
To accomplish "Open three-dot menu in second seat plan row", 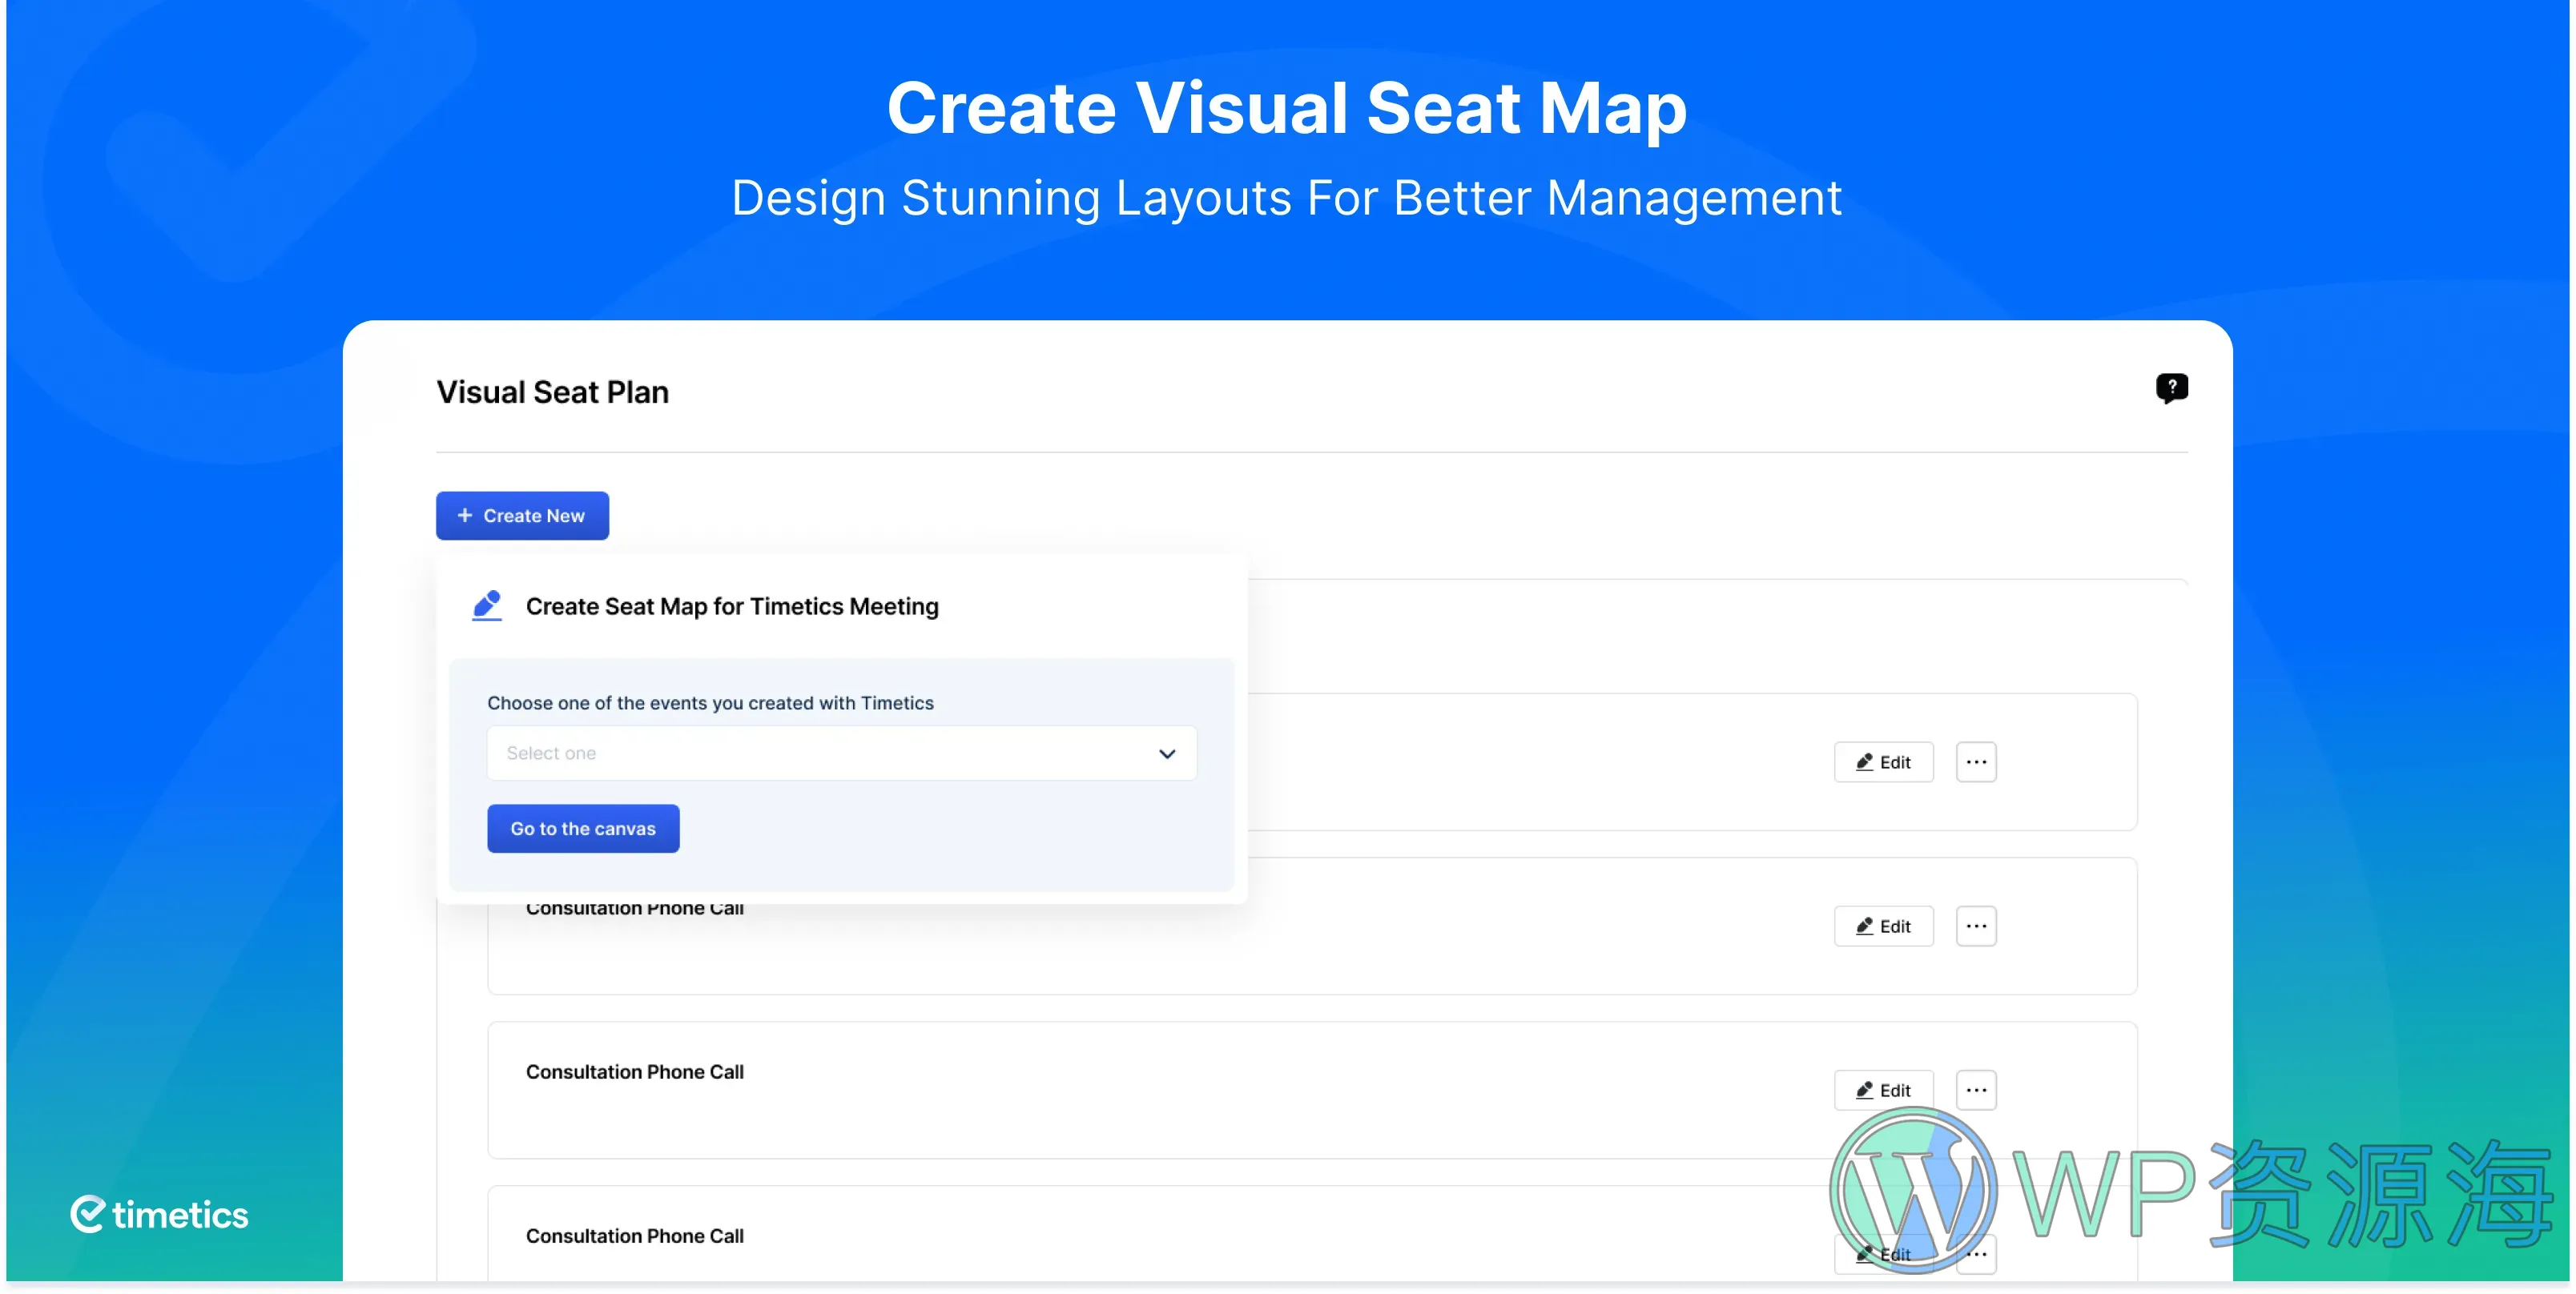I will coord(1976,926).
